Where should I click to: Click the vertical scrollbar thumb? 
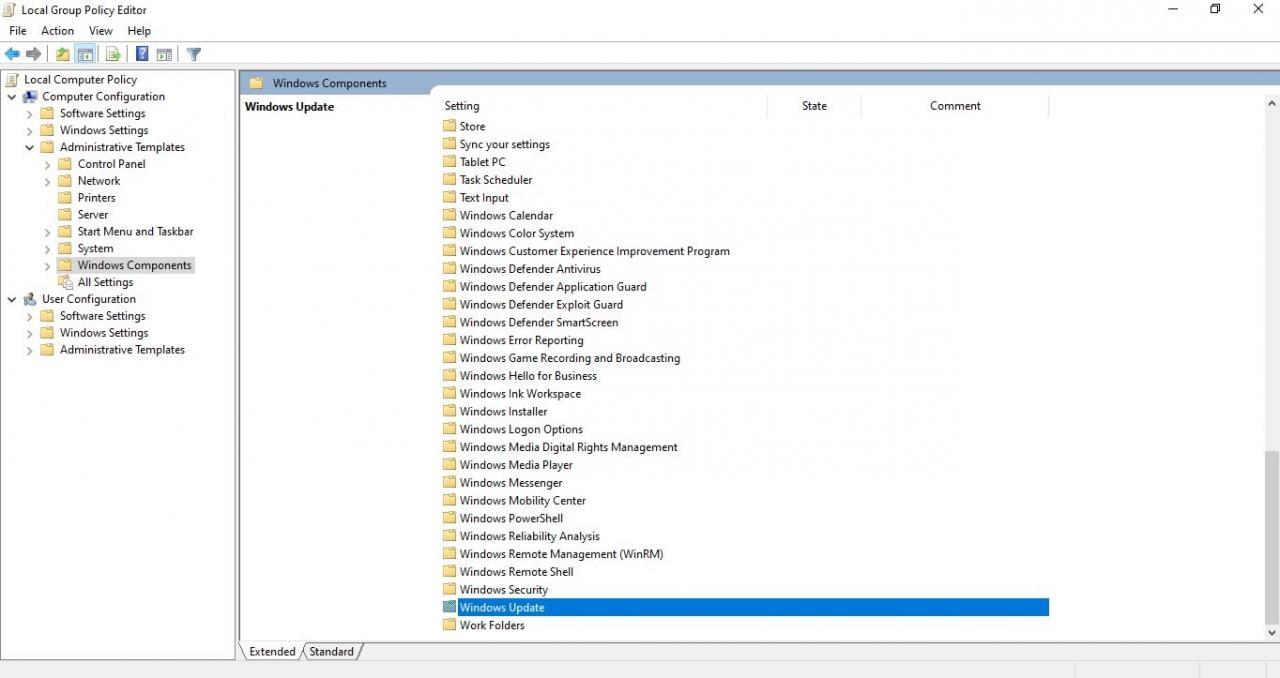click(1272, 537)
